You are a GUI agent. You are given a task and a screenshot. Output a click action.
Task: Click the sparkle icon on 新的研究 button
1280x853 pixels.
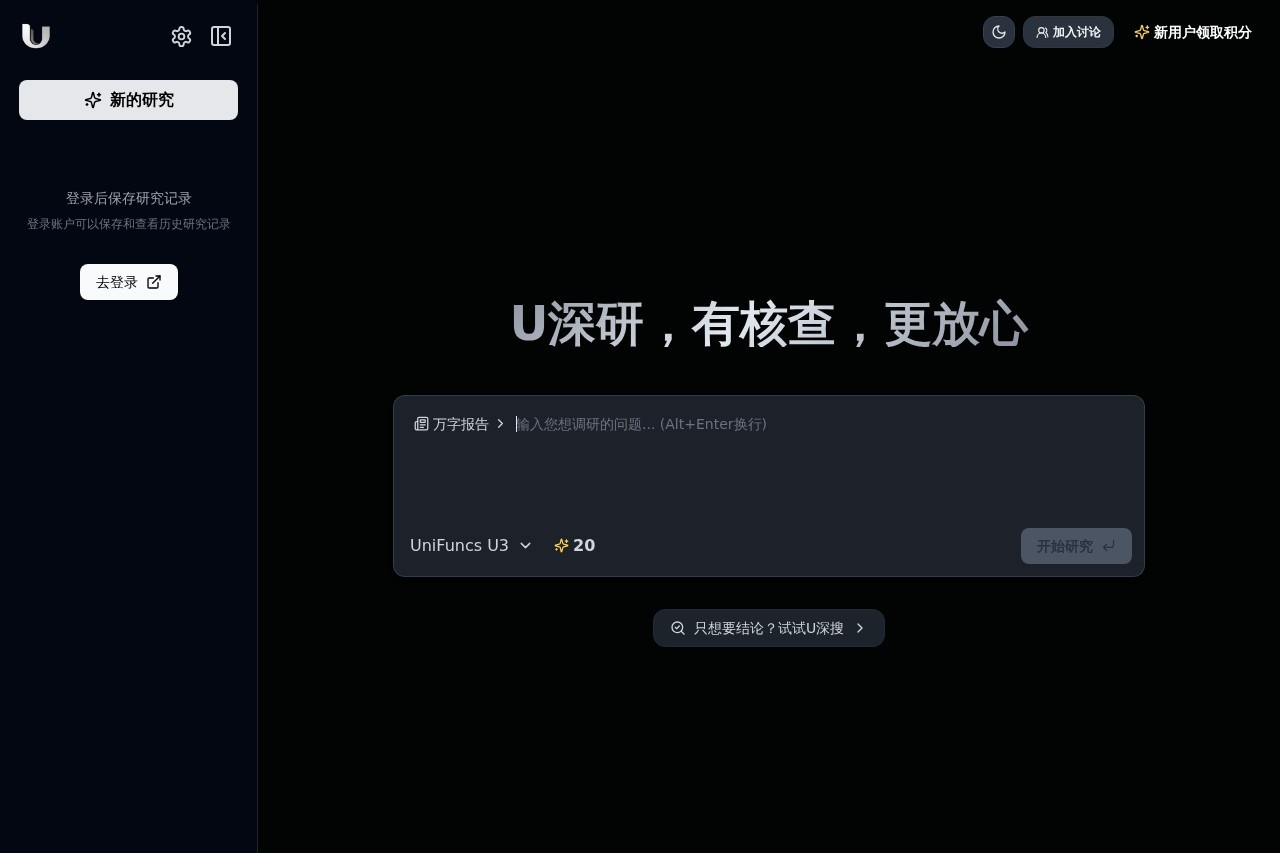tap(93, 100)
